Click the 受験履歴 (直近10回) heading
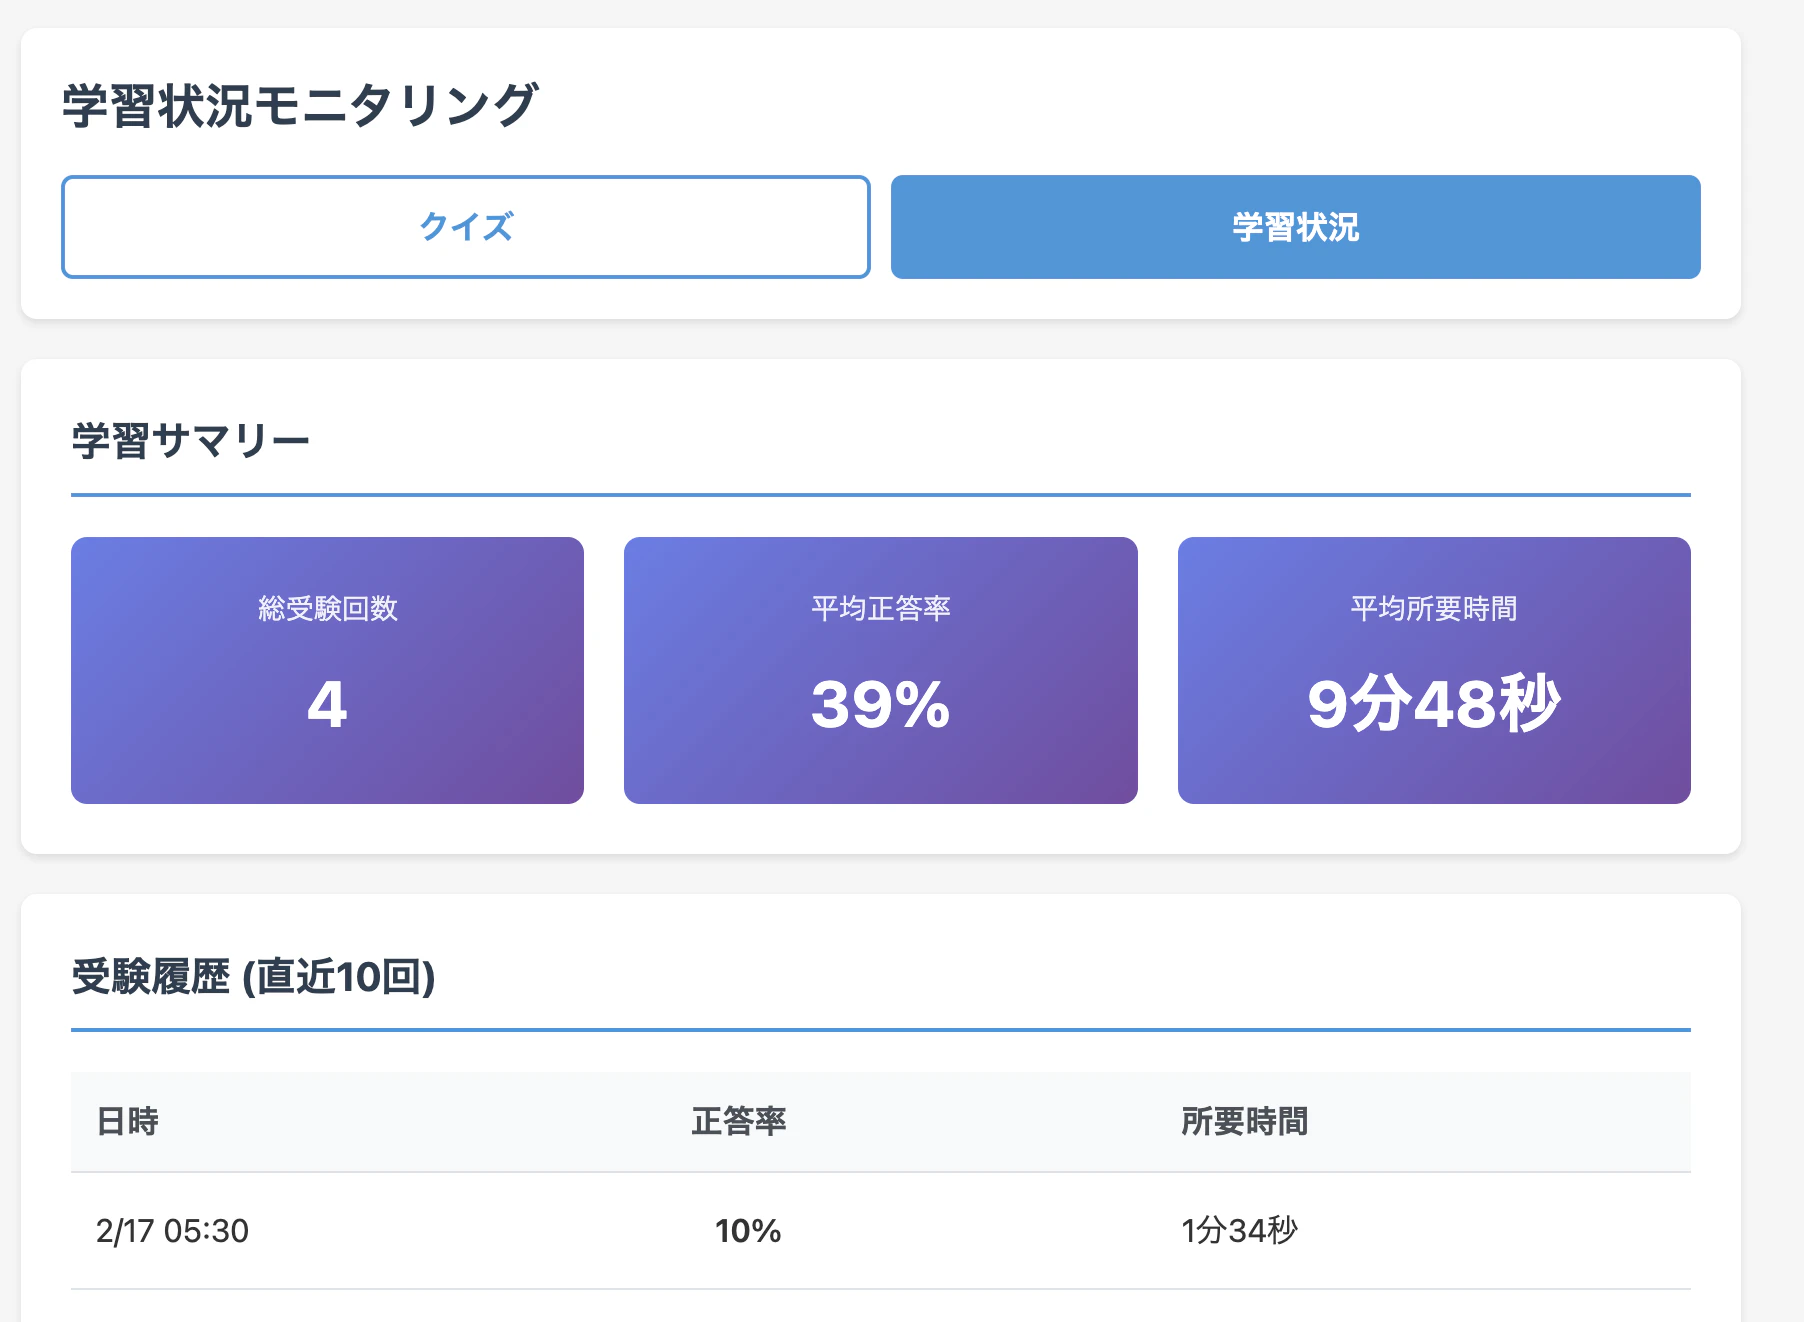1804x1322 pixels. coord(254,976)
